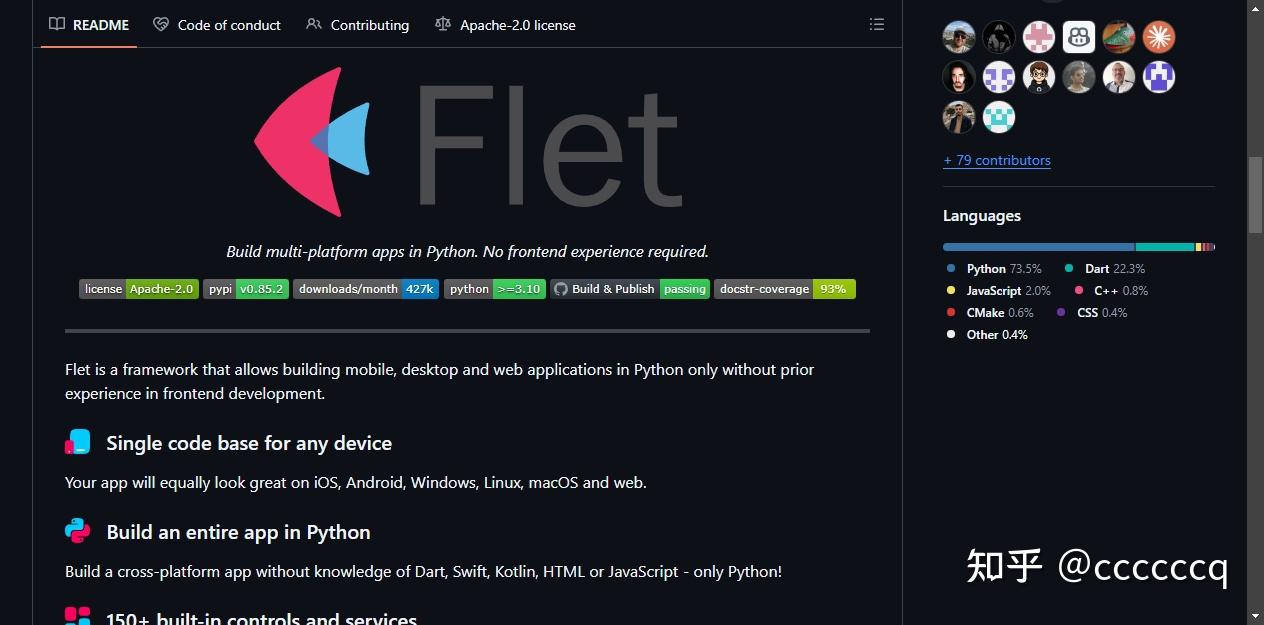Open the CMake 0.6% language link
The image size is (1264, 625).
coord(991,312)
